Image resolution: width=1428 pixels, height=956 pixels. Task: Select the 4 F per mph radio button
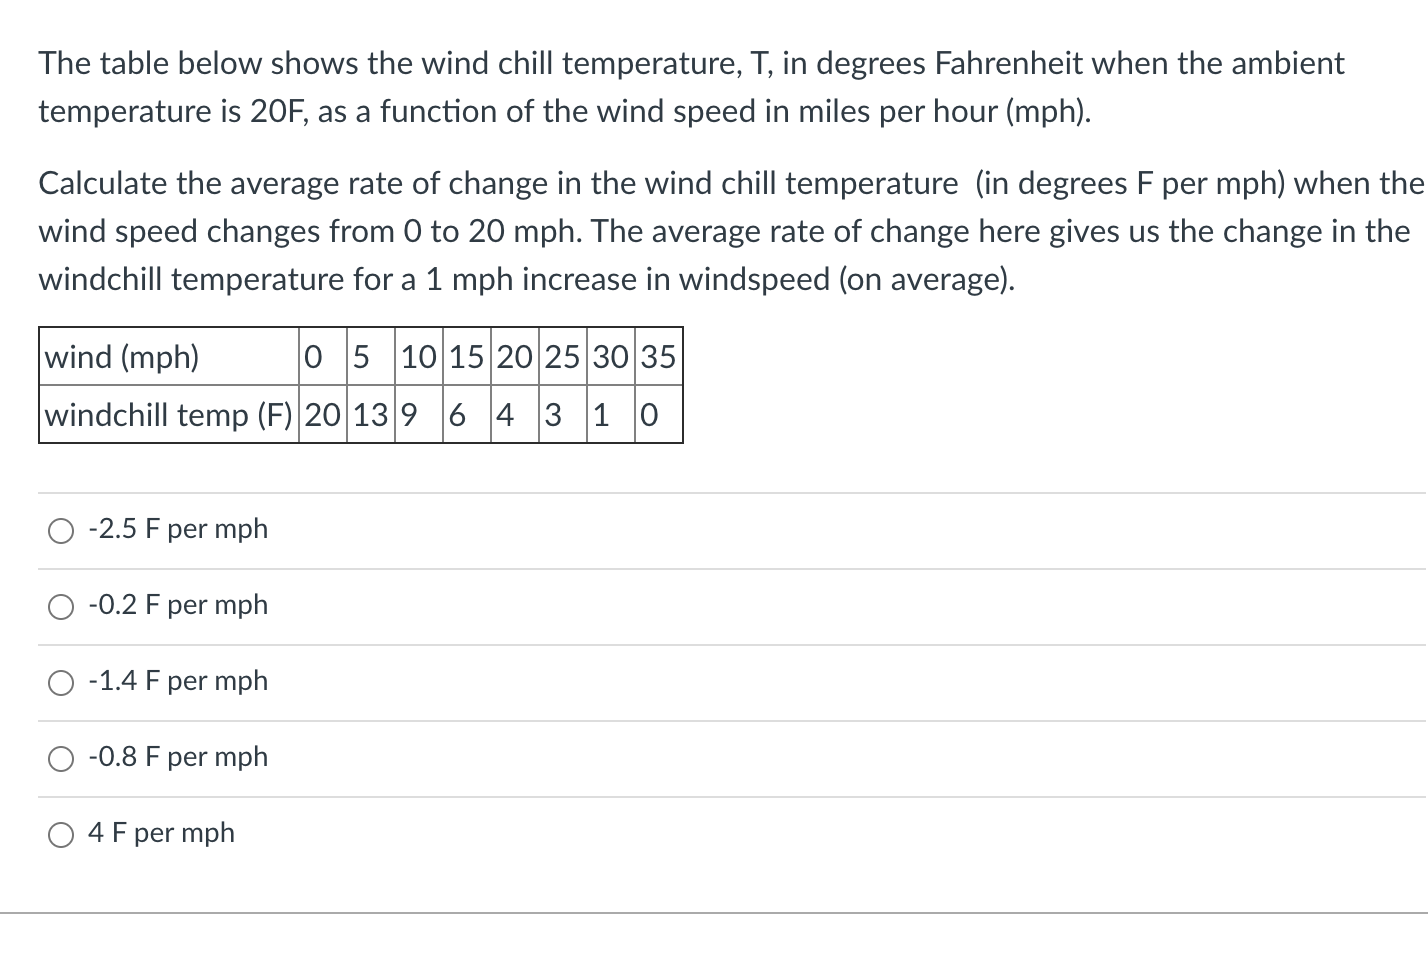pos(60,833)
